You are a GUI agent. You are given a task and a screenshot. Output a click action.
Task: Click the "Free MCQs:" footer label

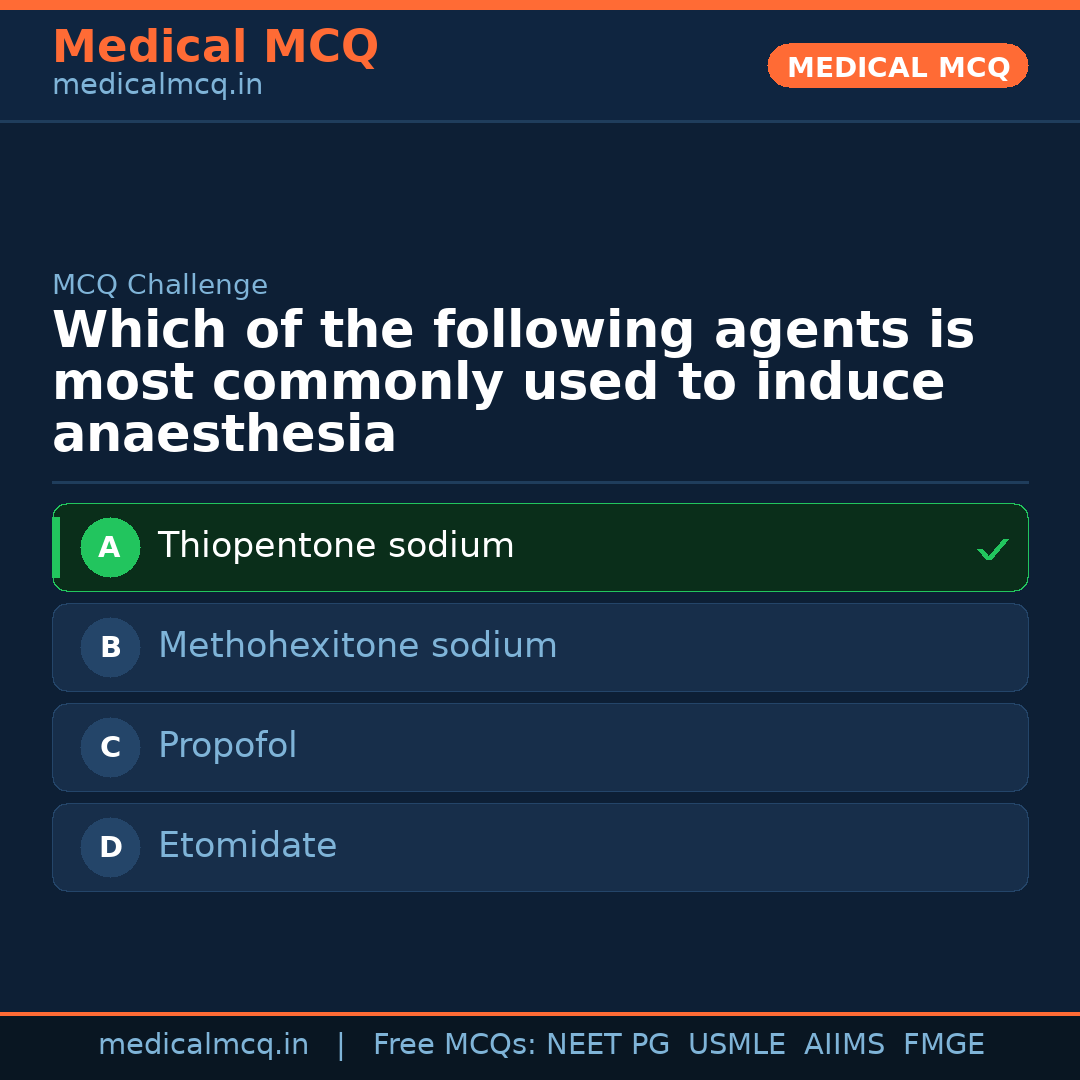(x=455, y=1045)
